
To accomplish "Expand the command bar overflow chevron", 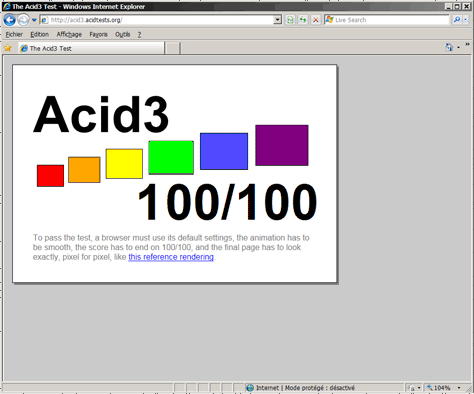I will click(x=467, y=45).
